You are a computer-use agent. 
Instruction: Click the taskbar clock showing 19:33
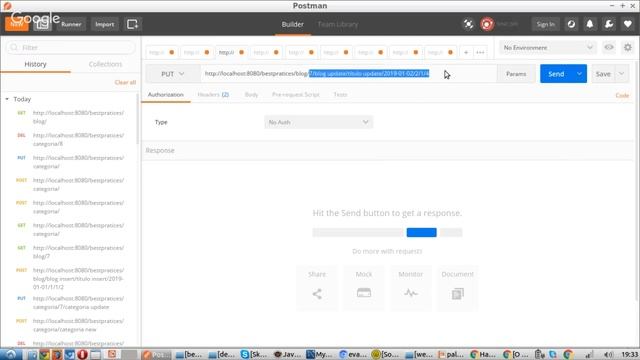coord(629,354)
